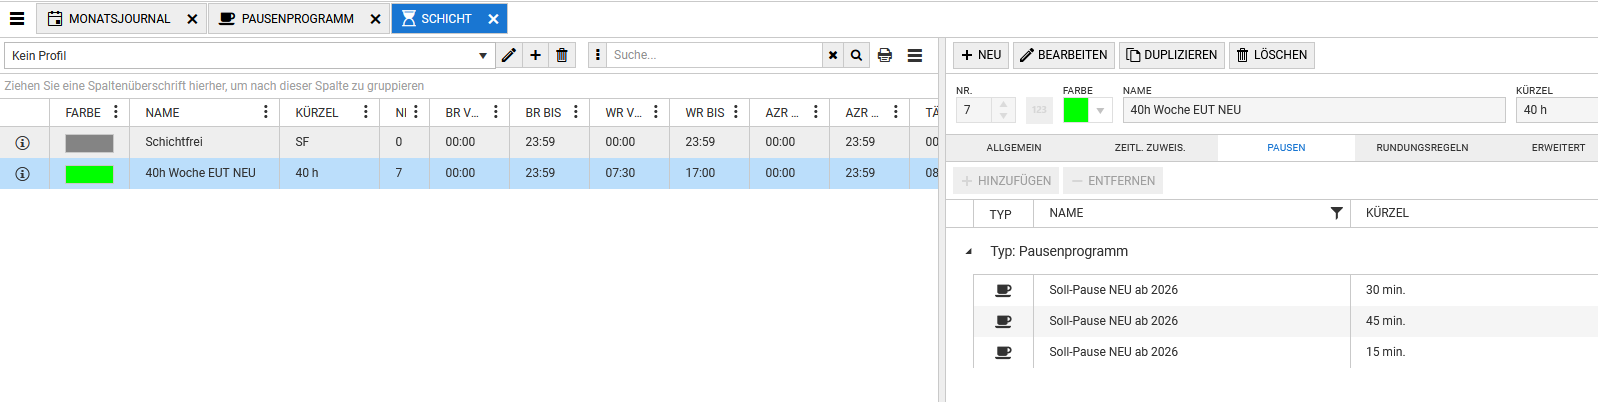Open the Farbe color picker dropdown arrow
Screen dimensions: 1598x402
[x=1100, y=110]
